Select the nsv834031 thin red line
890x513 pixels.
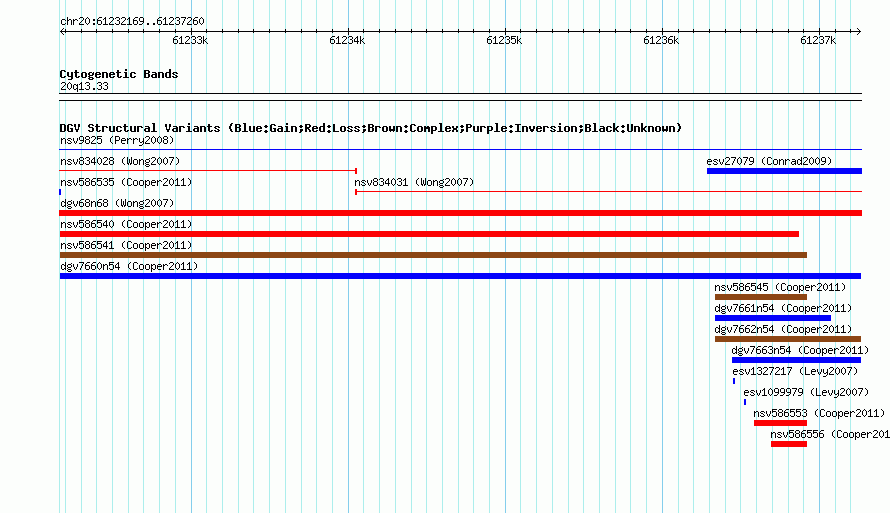(x=608, y=192)
